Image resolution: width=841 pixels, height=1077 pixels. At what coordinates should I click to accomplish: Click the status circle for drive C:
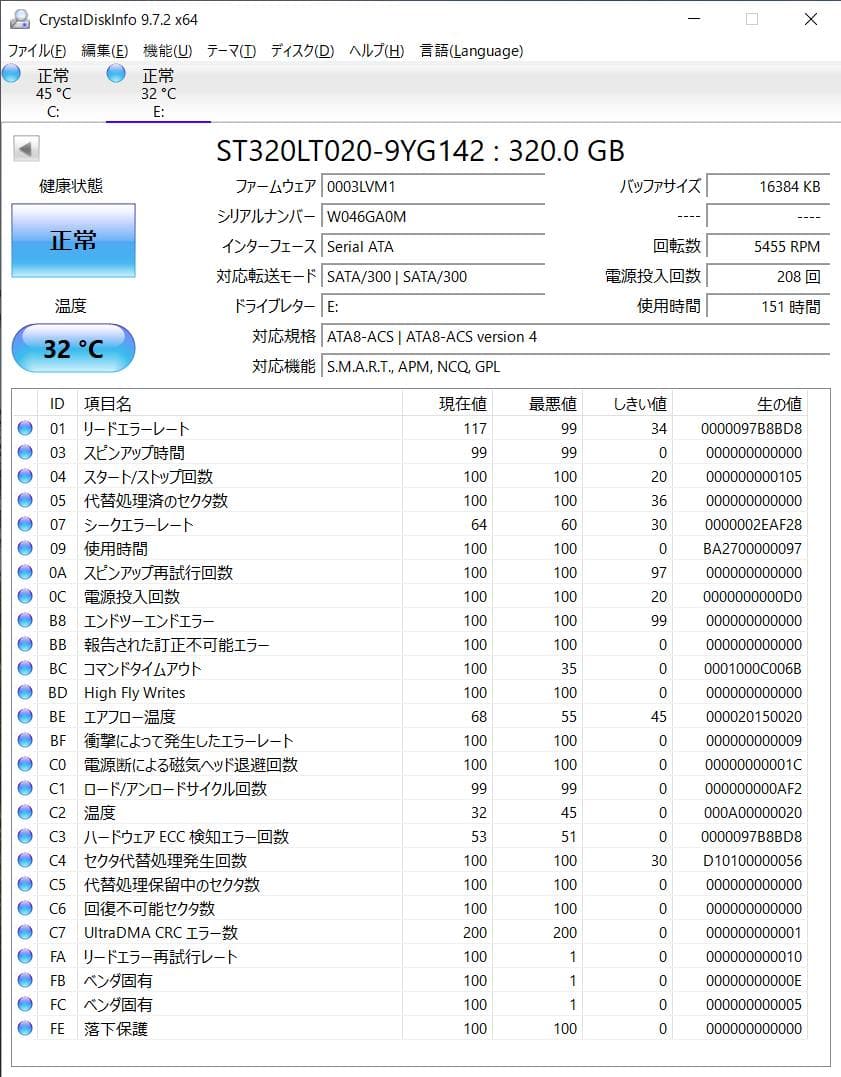(12, 74)
